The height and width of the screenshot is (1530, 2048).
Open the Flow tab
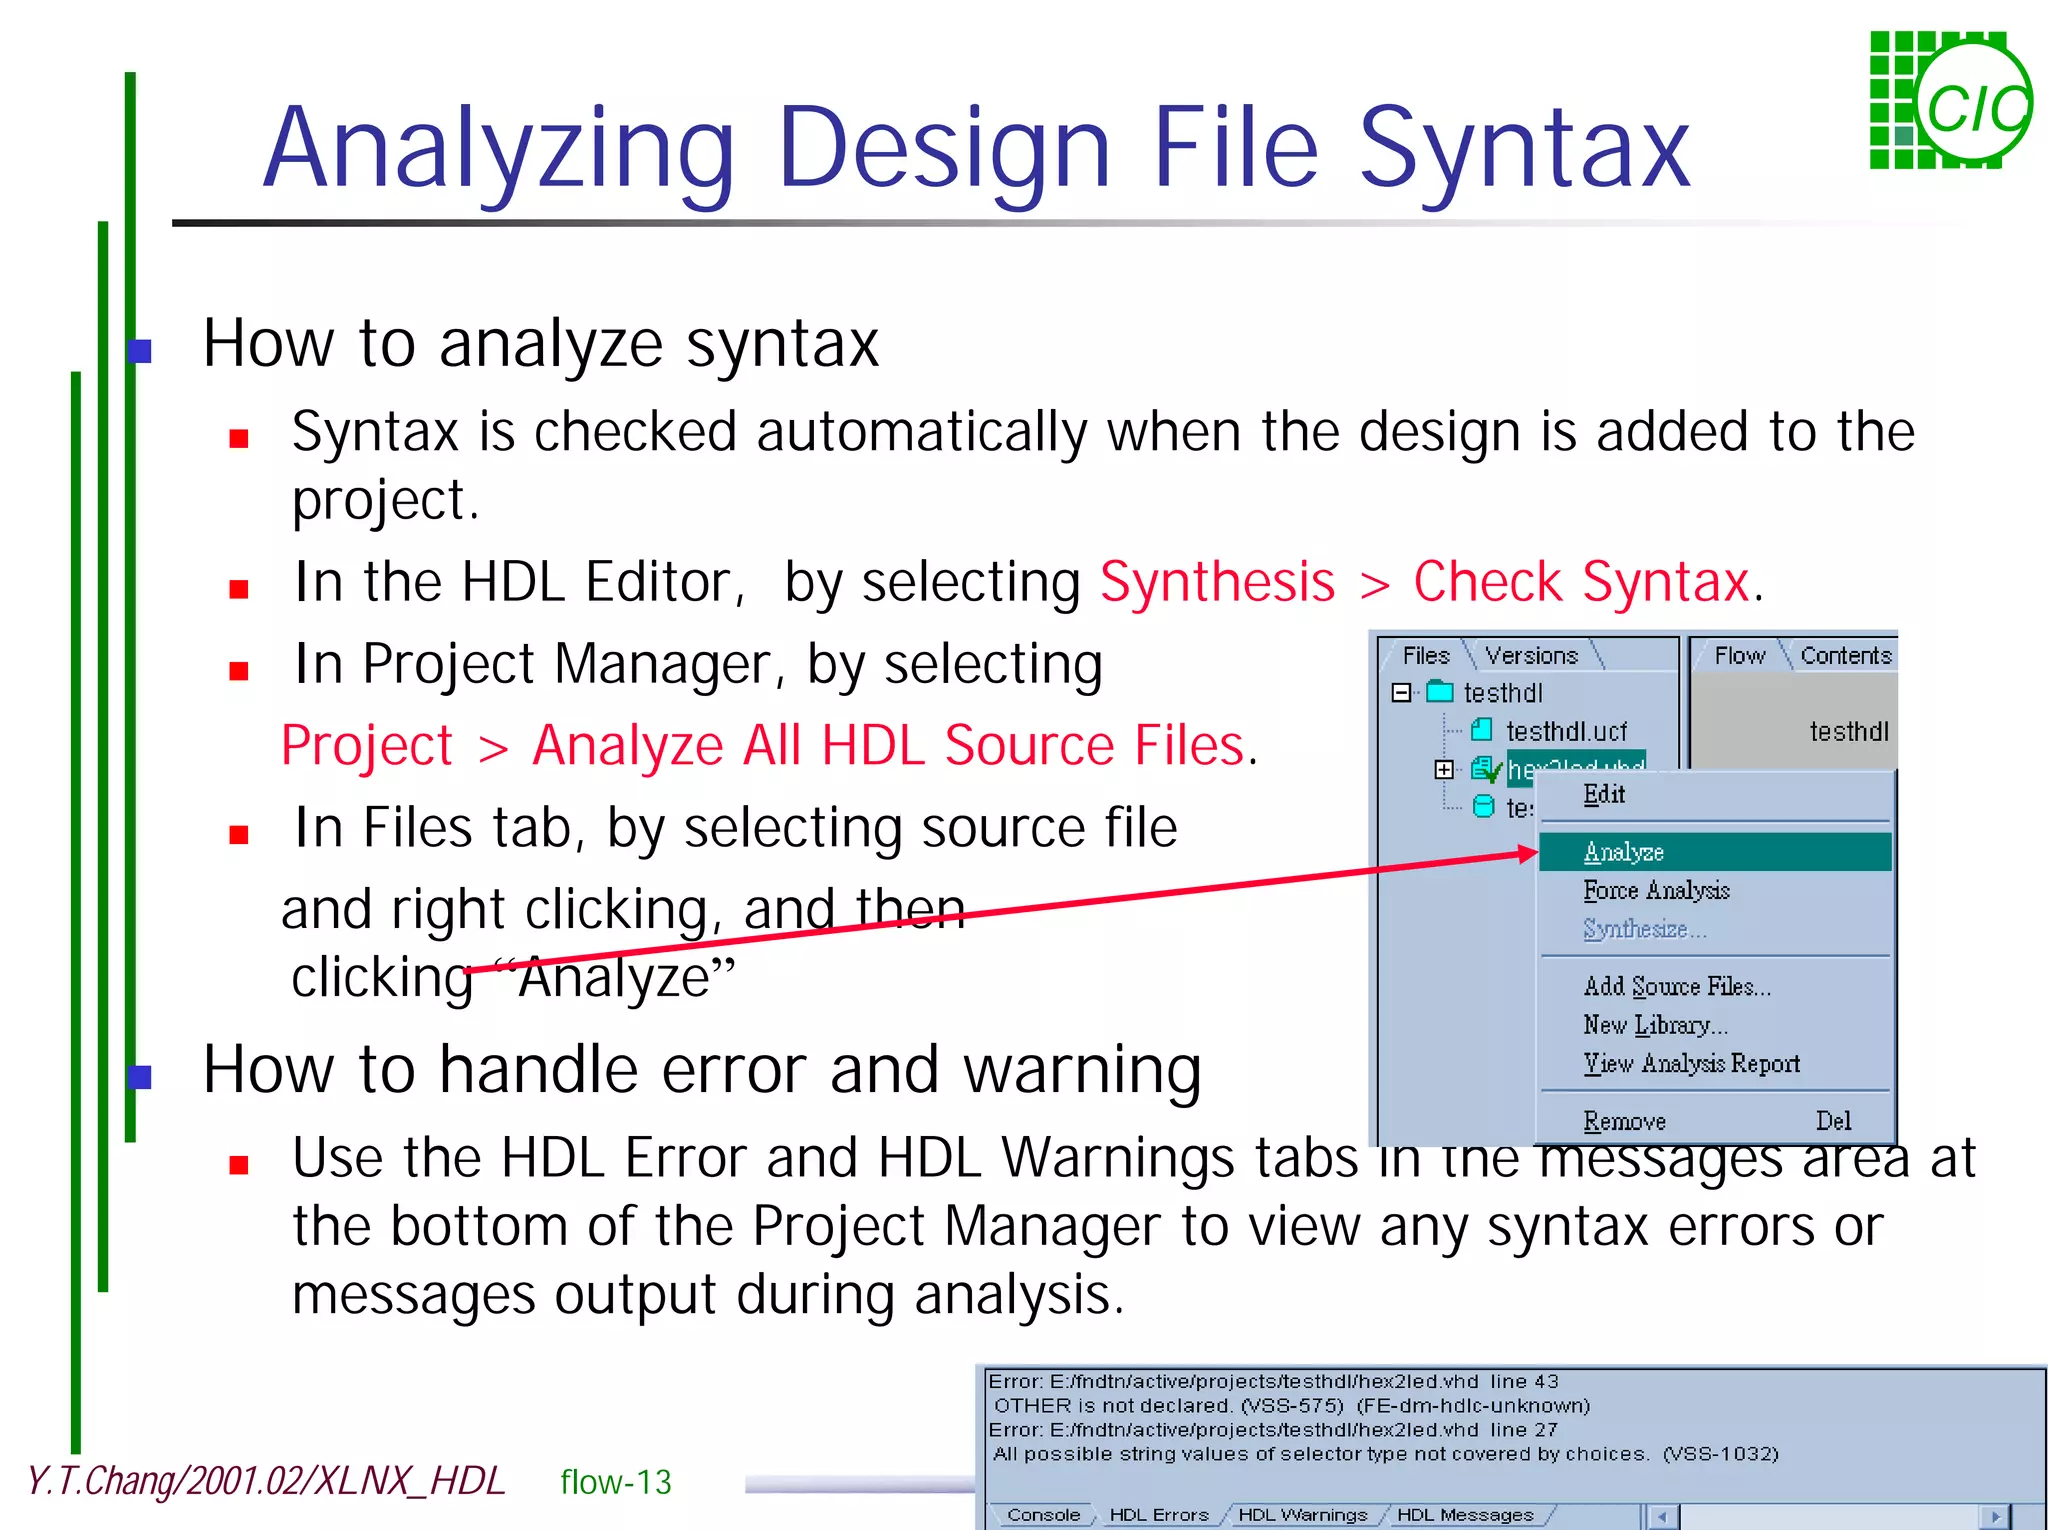(1739, 655)
